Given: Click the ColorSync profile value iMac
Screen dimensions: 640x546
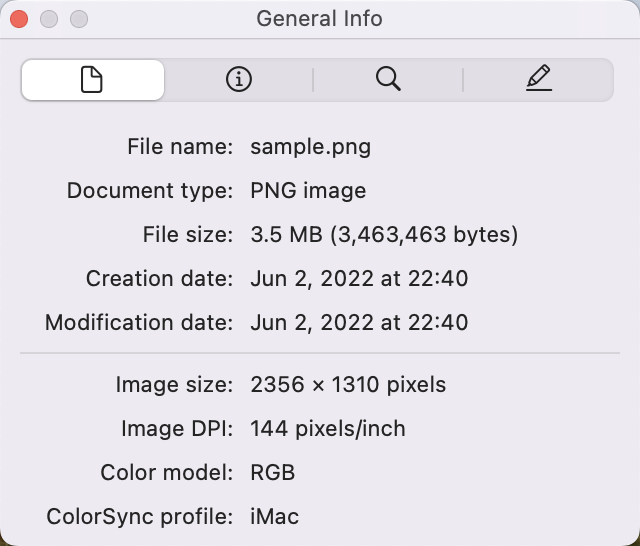Looking at the screenshot, I should click(x=274, y=517).
